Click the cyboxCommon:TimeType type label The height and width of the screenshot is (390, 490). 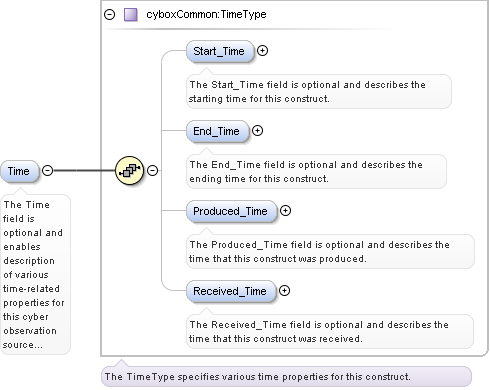click(x=206, y=14)
